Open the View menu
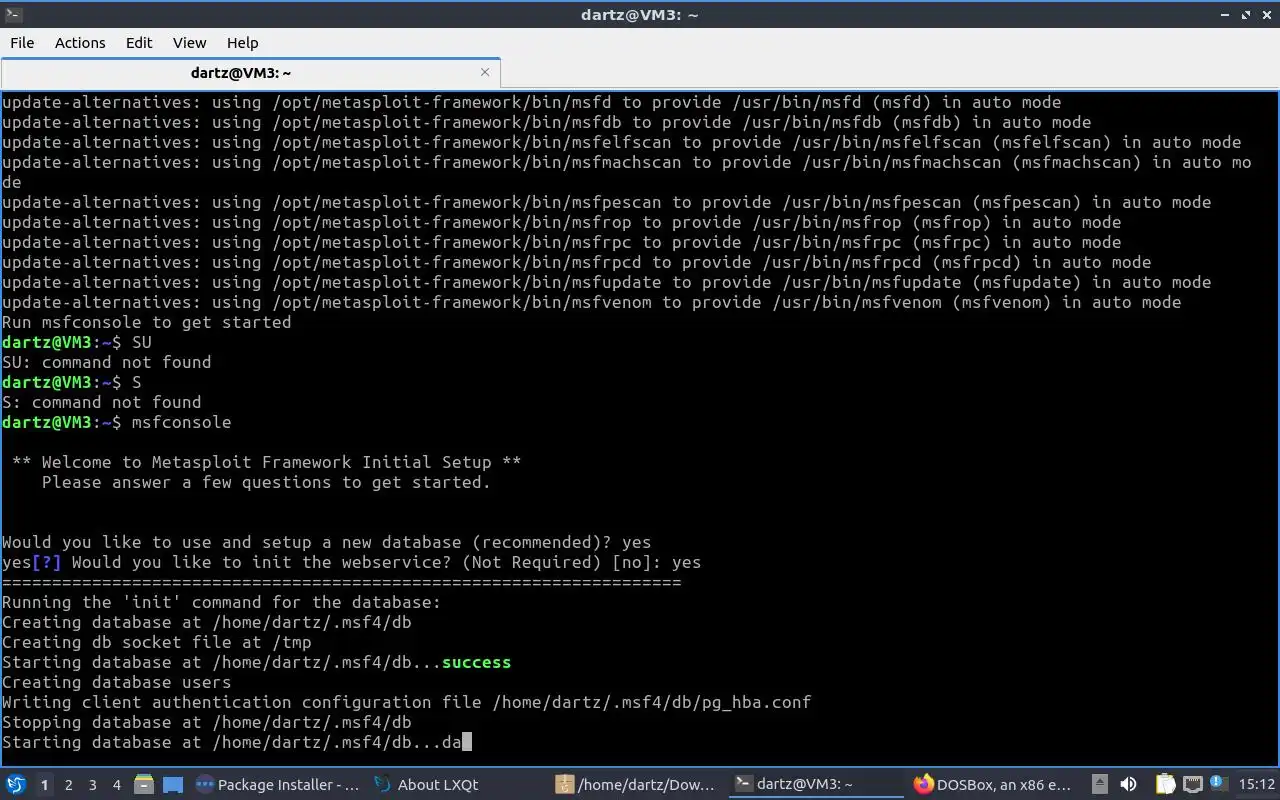This screenshot has width=1280, height=800. [189, 43]
